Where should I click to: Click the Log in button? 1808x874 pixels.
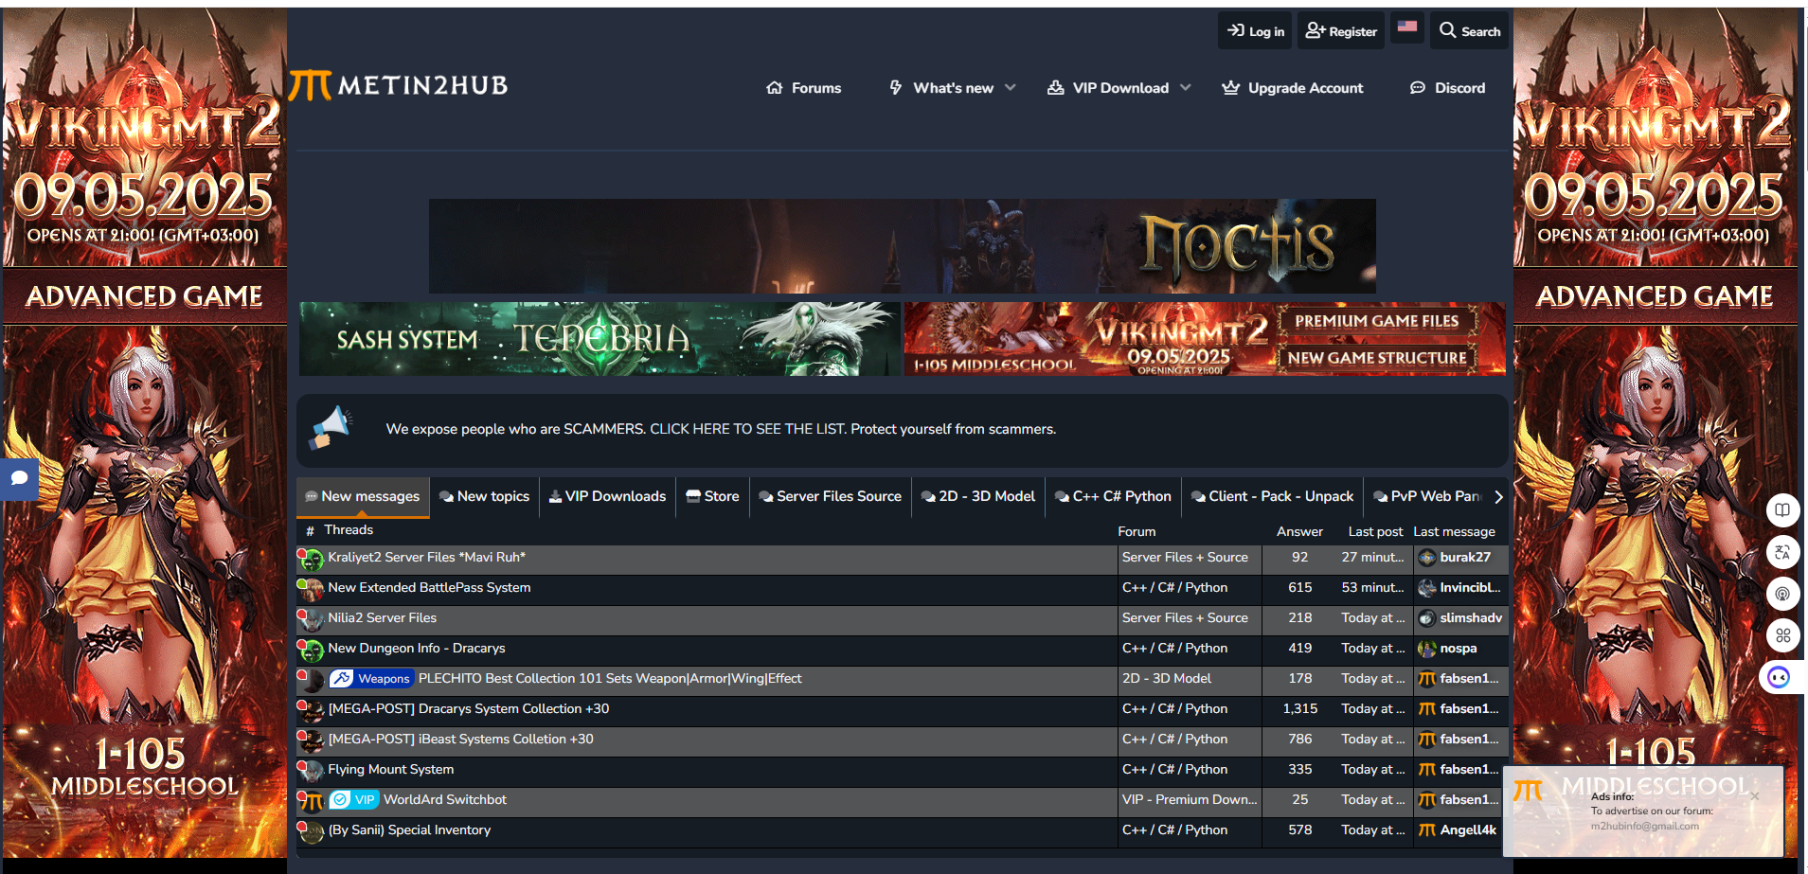tap(1256, 31)
